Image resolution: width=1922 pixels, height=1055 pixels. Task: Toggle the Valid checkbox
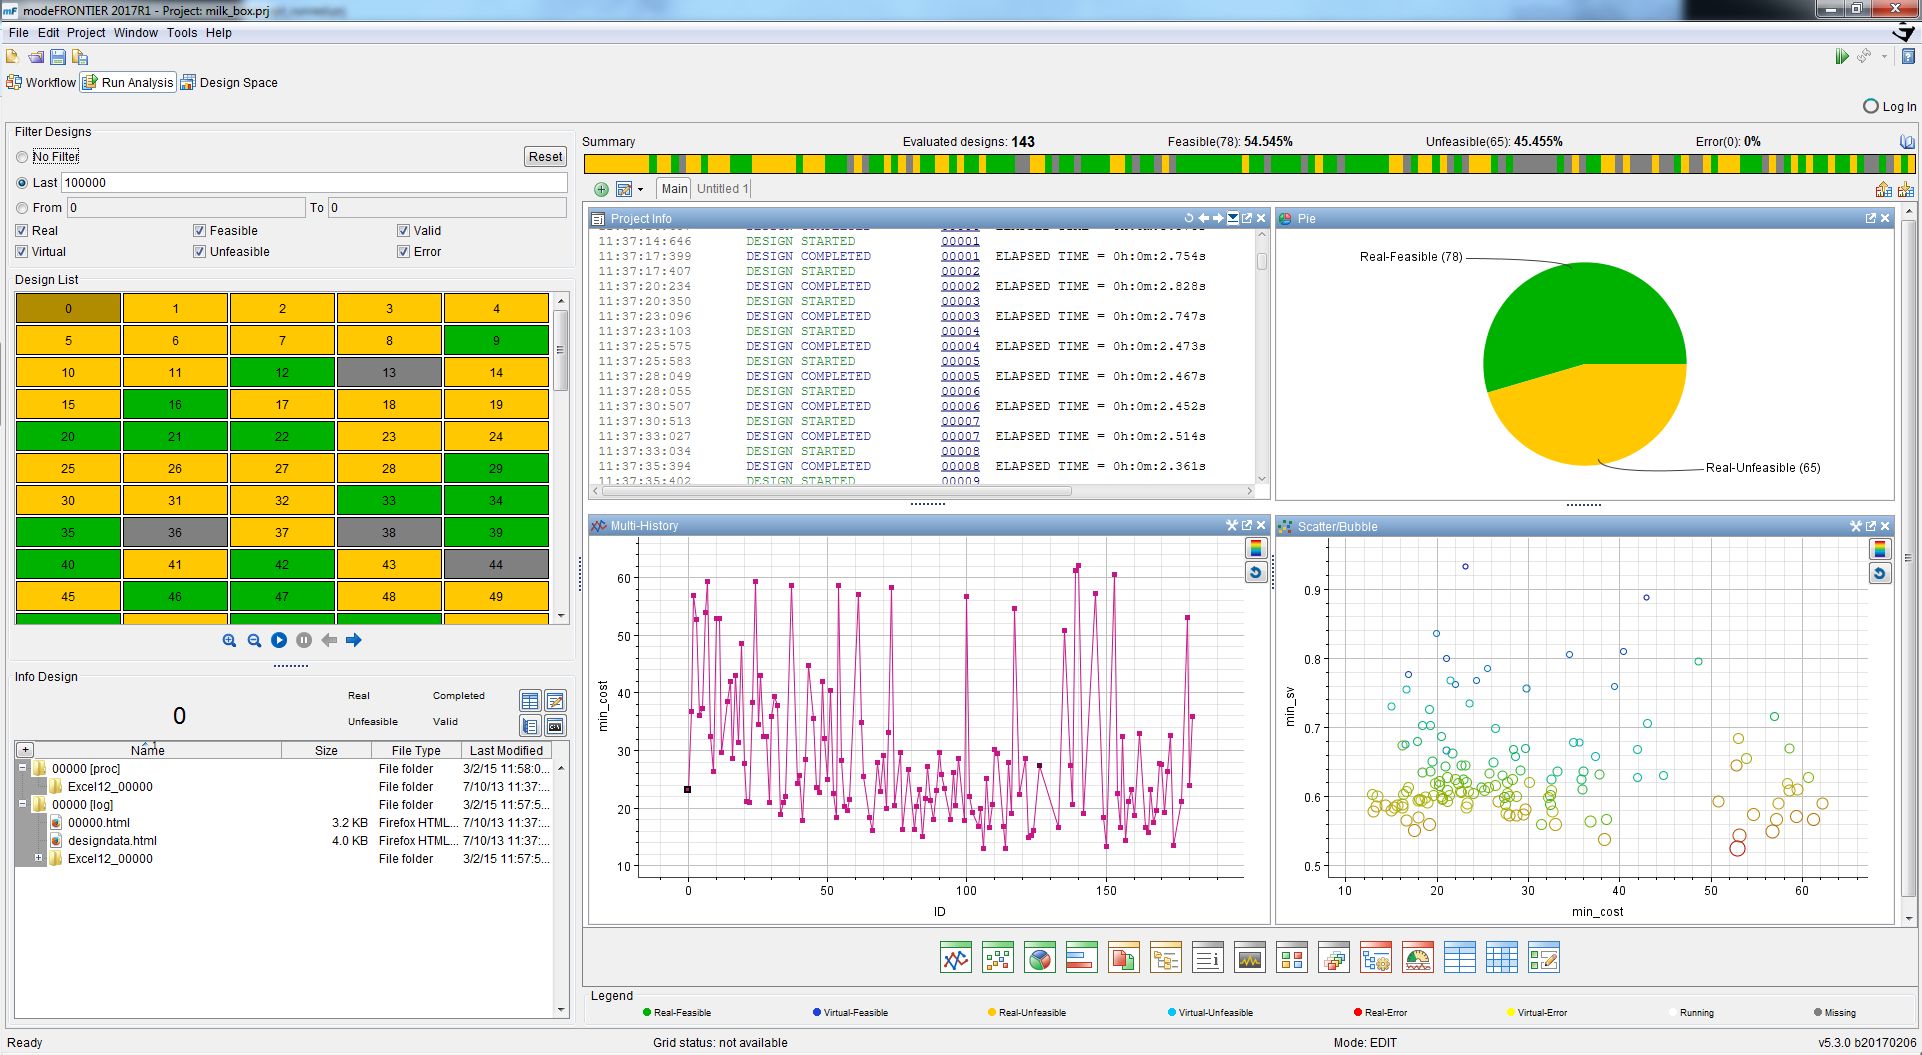(404, 231)
